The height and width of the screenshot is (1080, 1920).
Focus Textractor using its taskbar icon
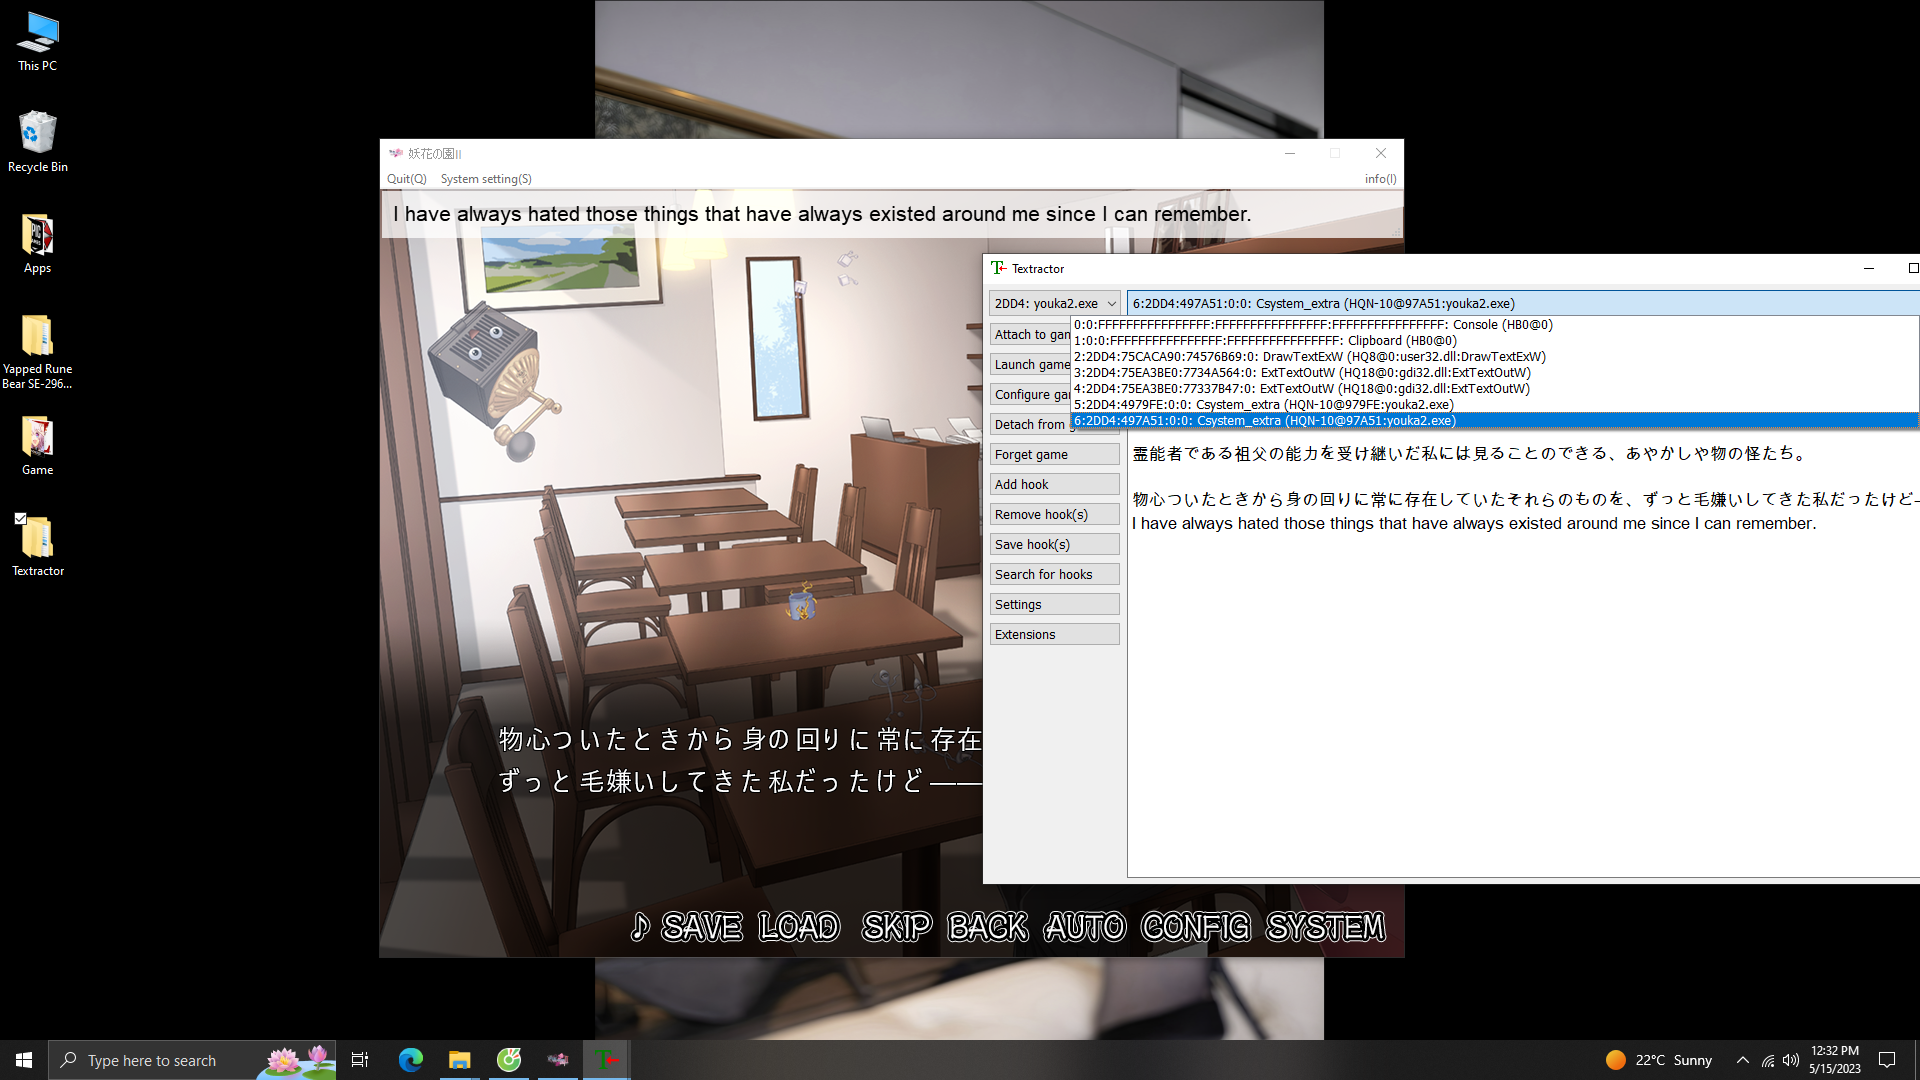coord(606,1060)
